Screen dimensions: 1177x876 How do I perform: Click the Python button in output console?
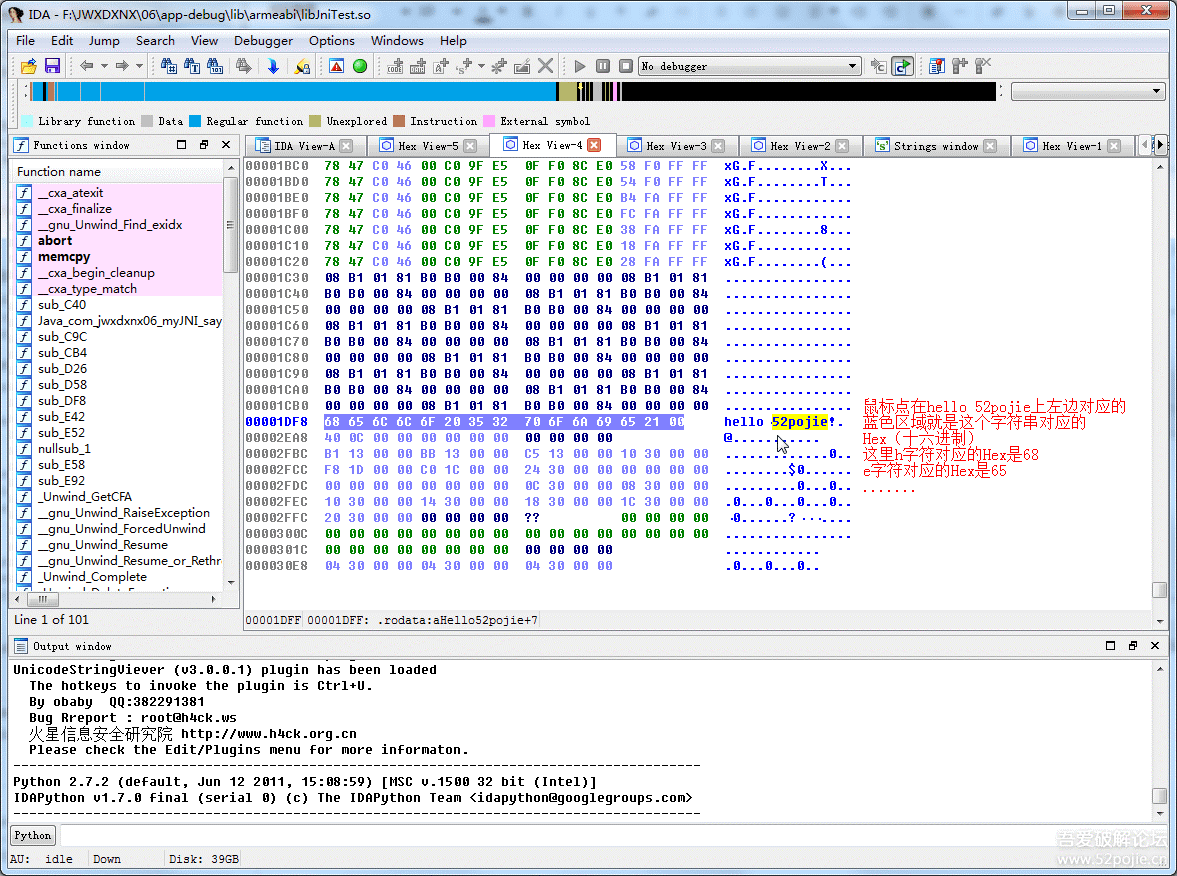[33, 835]
